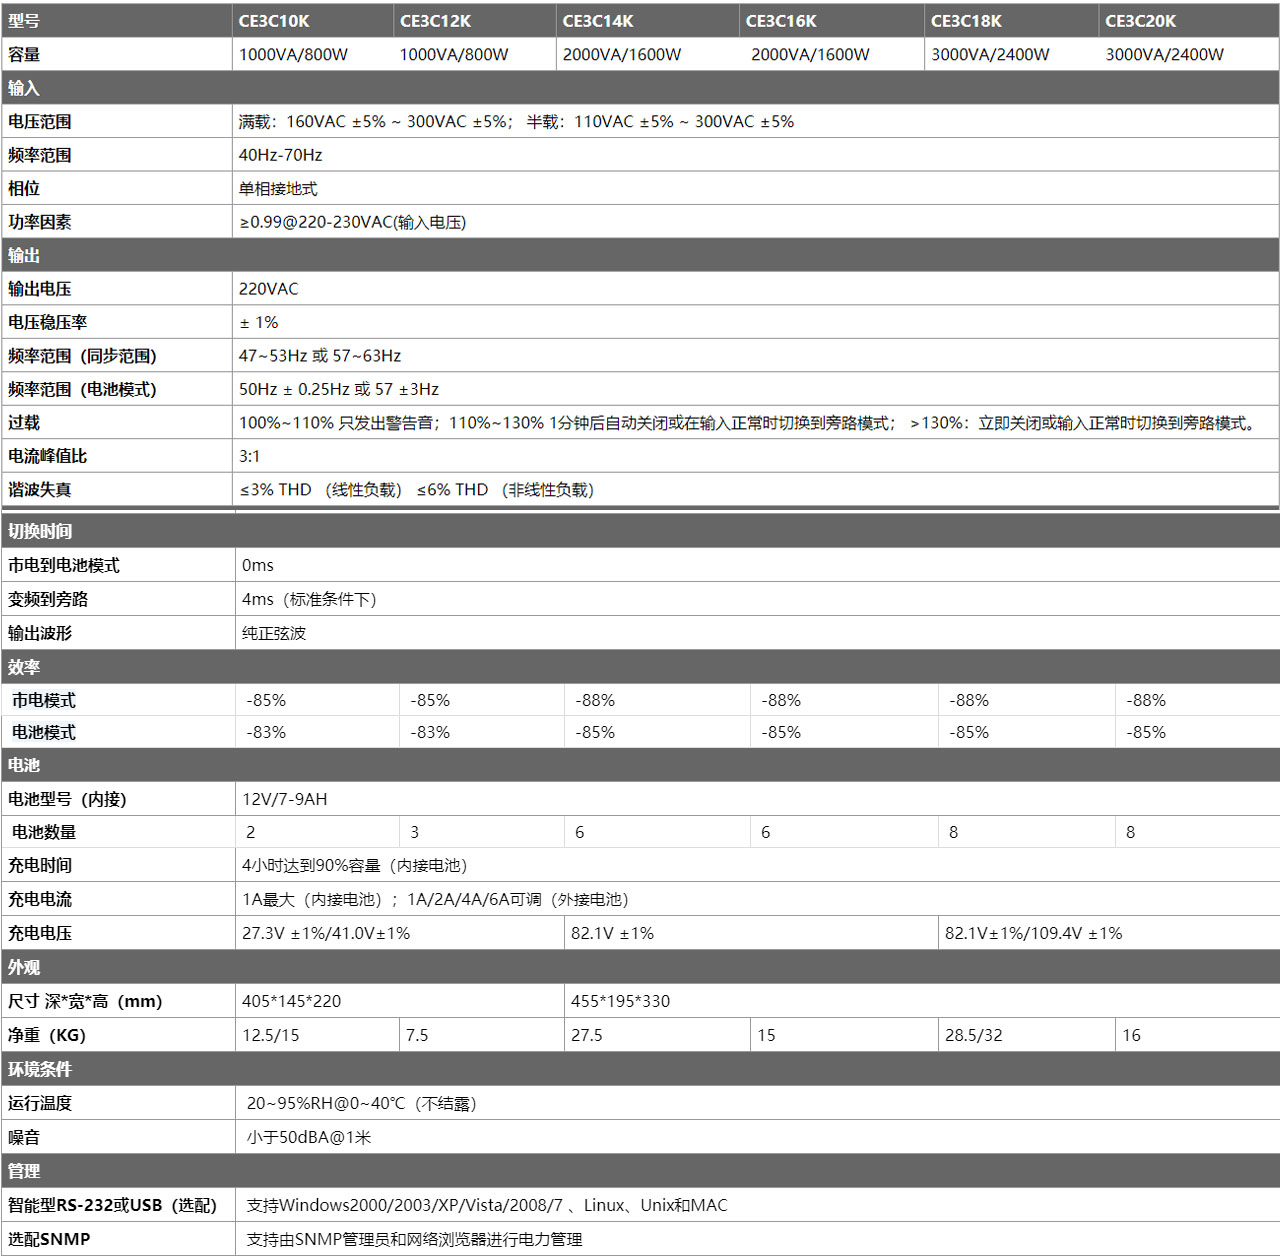Click the 选配SNMP row label

click(49, 1240)
